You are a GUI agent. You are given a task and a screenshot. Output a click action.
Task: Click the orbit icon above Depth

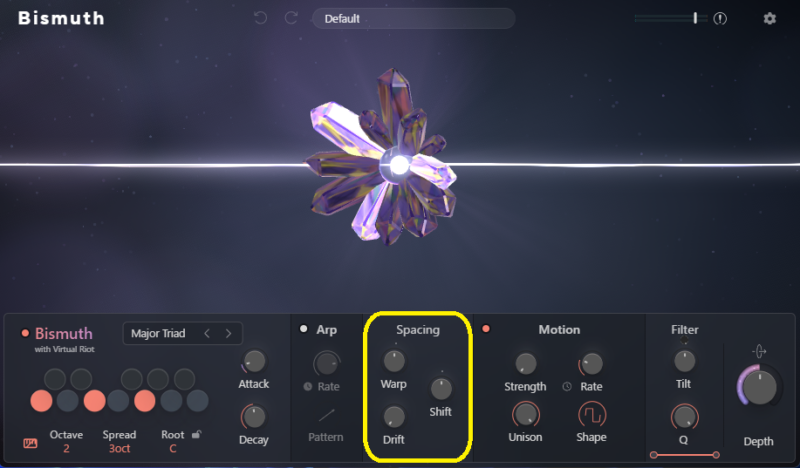click(759, 351)
